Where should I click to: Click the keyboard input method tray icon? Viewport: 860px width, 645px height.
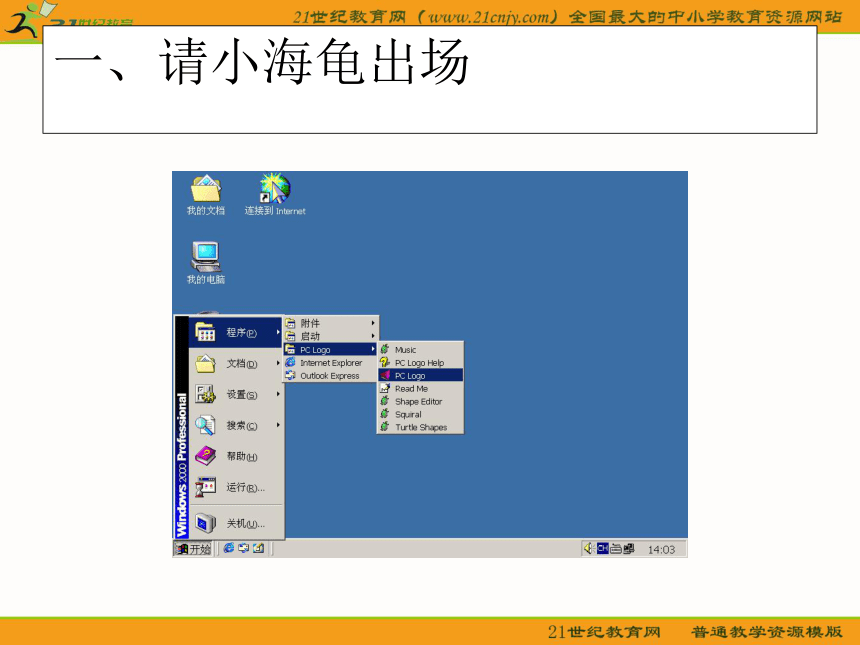point(616,548)
